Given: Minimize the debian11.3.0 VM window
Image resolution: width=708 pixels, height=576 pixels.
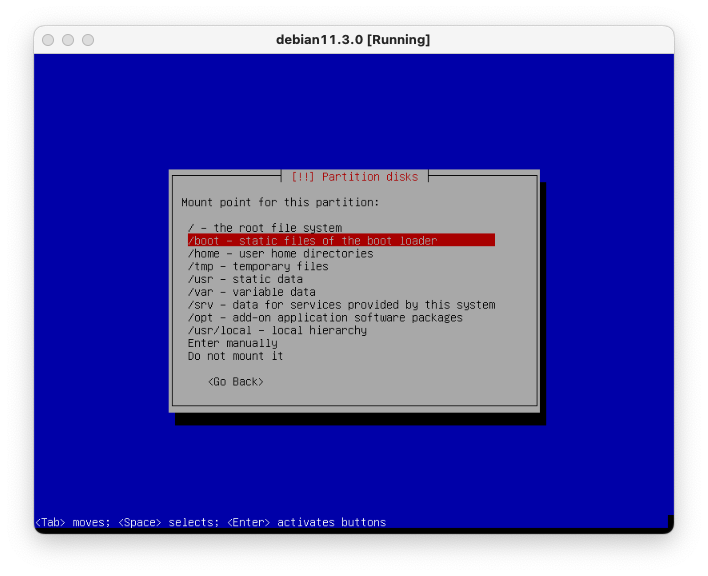Looking at the screenshot, I should [x=68, y=40].
